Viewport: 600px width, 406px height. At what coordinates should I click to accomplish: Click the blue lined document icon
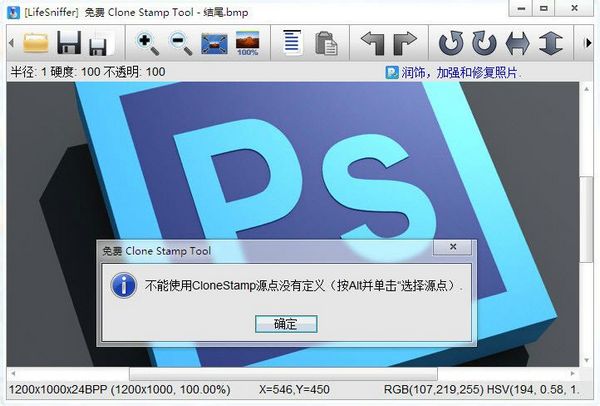tap(292, 42)
